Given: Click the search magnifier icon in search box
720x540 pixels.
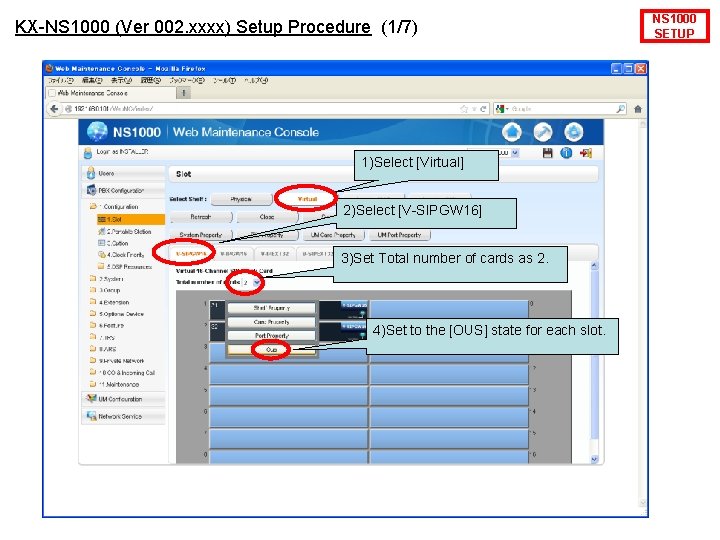Looking at the screenshot, I should point(620,109).
